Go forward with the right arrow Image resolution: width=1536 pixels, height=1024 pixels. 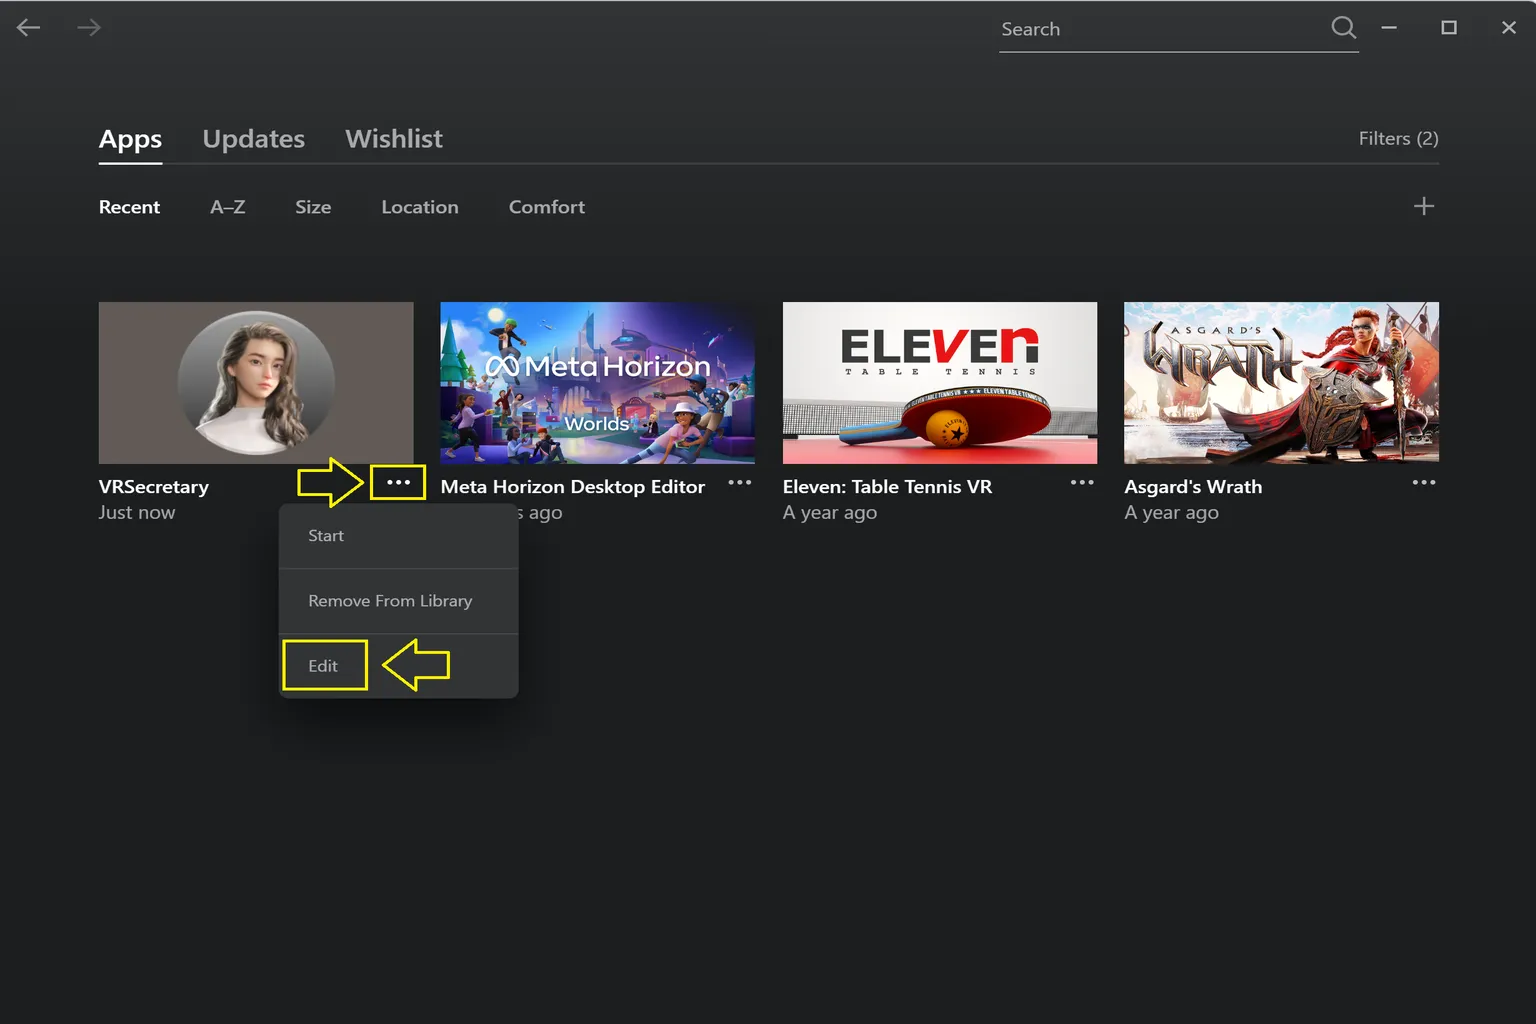pos(89,28)
